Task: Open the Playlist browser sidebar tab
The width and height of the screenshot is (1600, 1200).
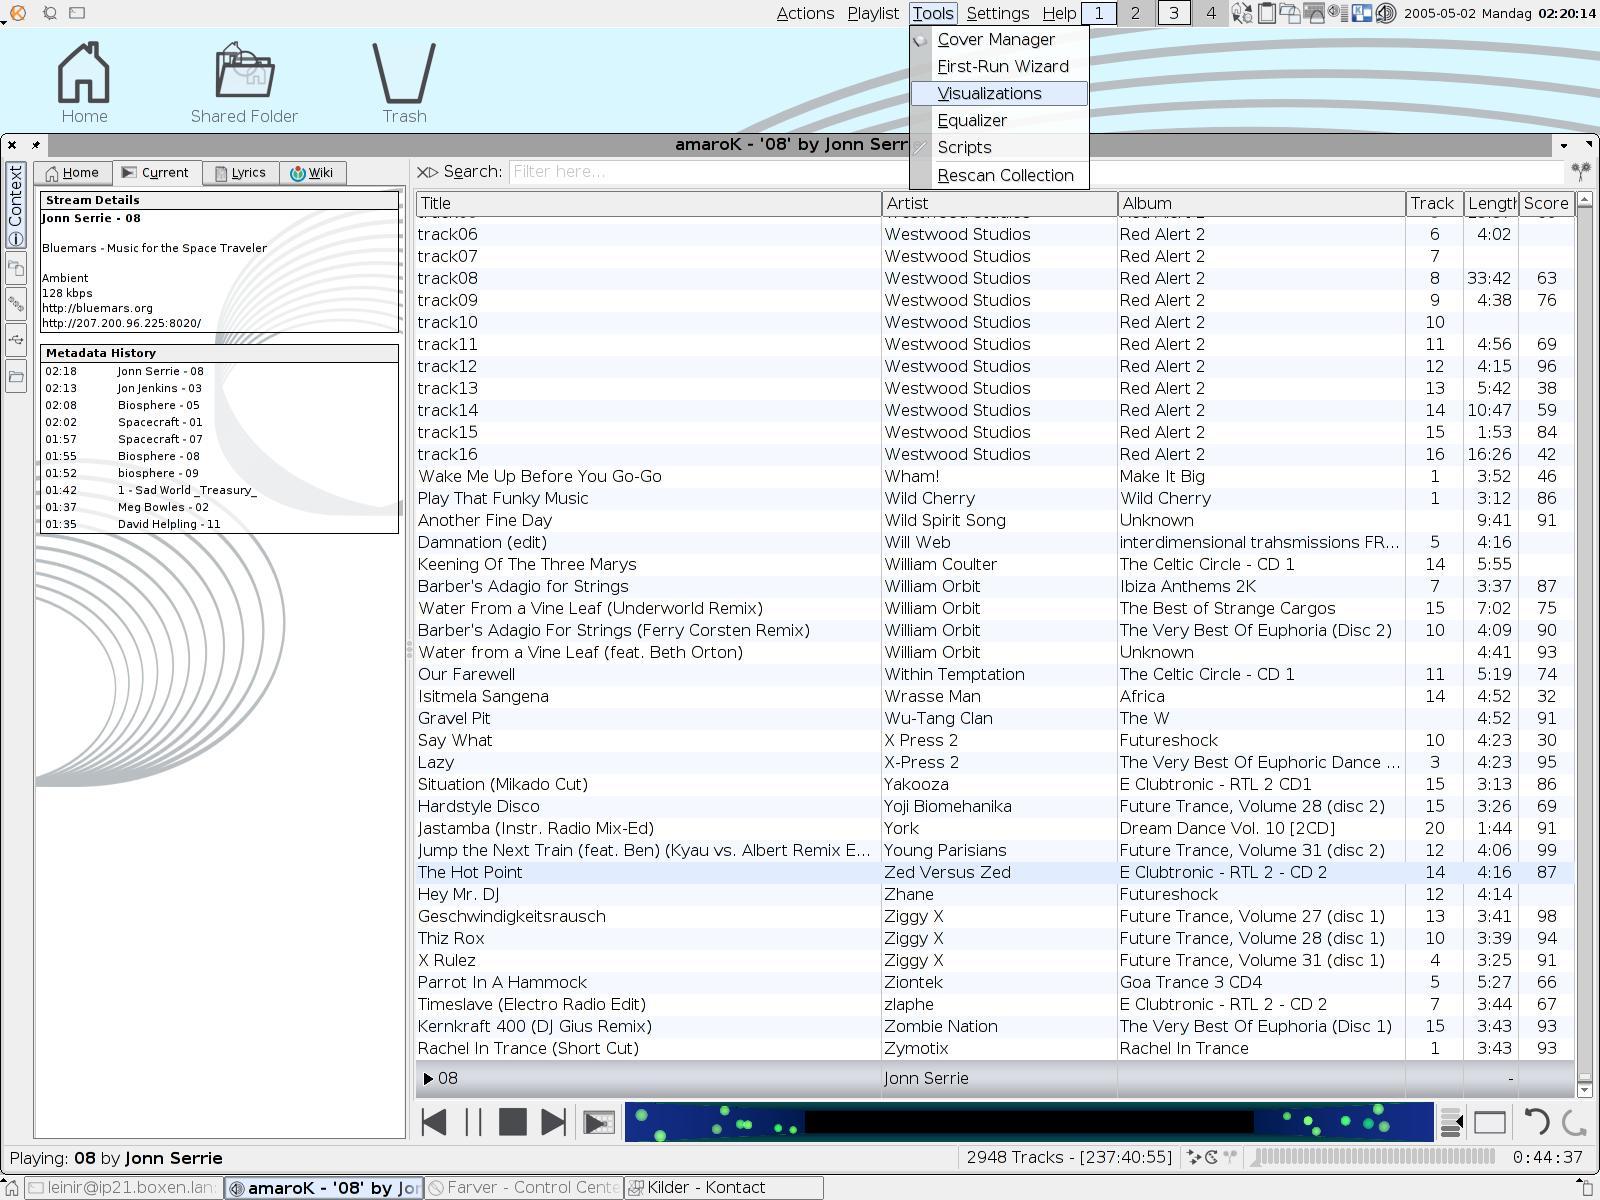Action: click(16, 304)
